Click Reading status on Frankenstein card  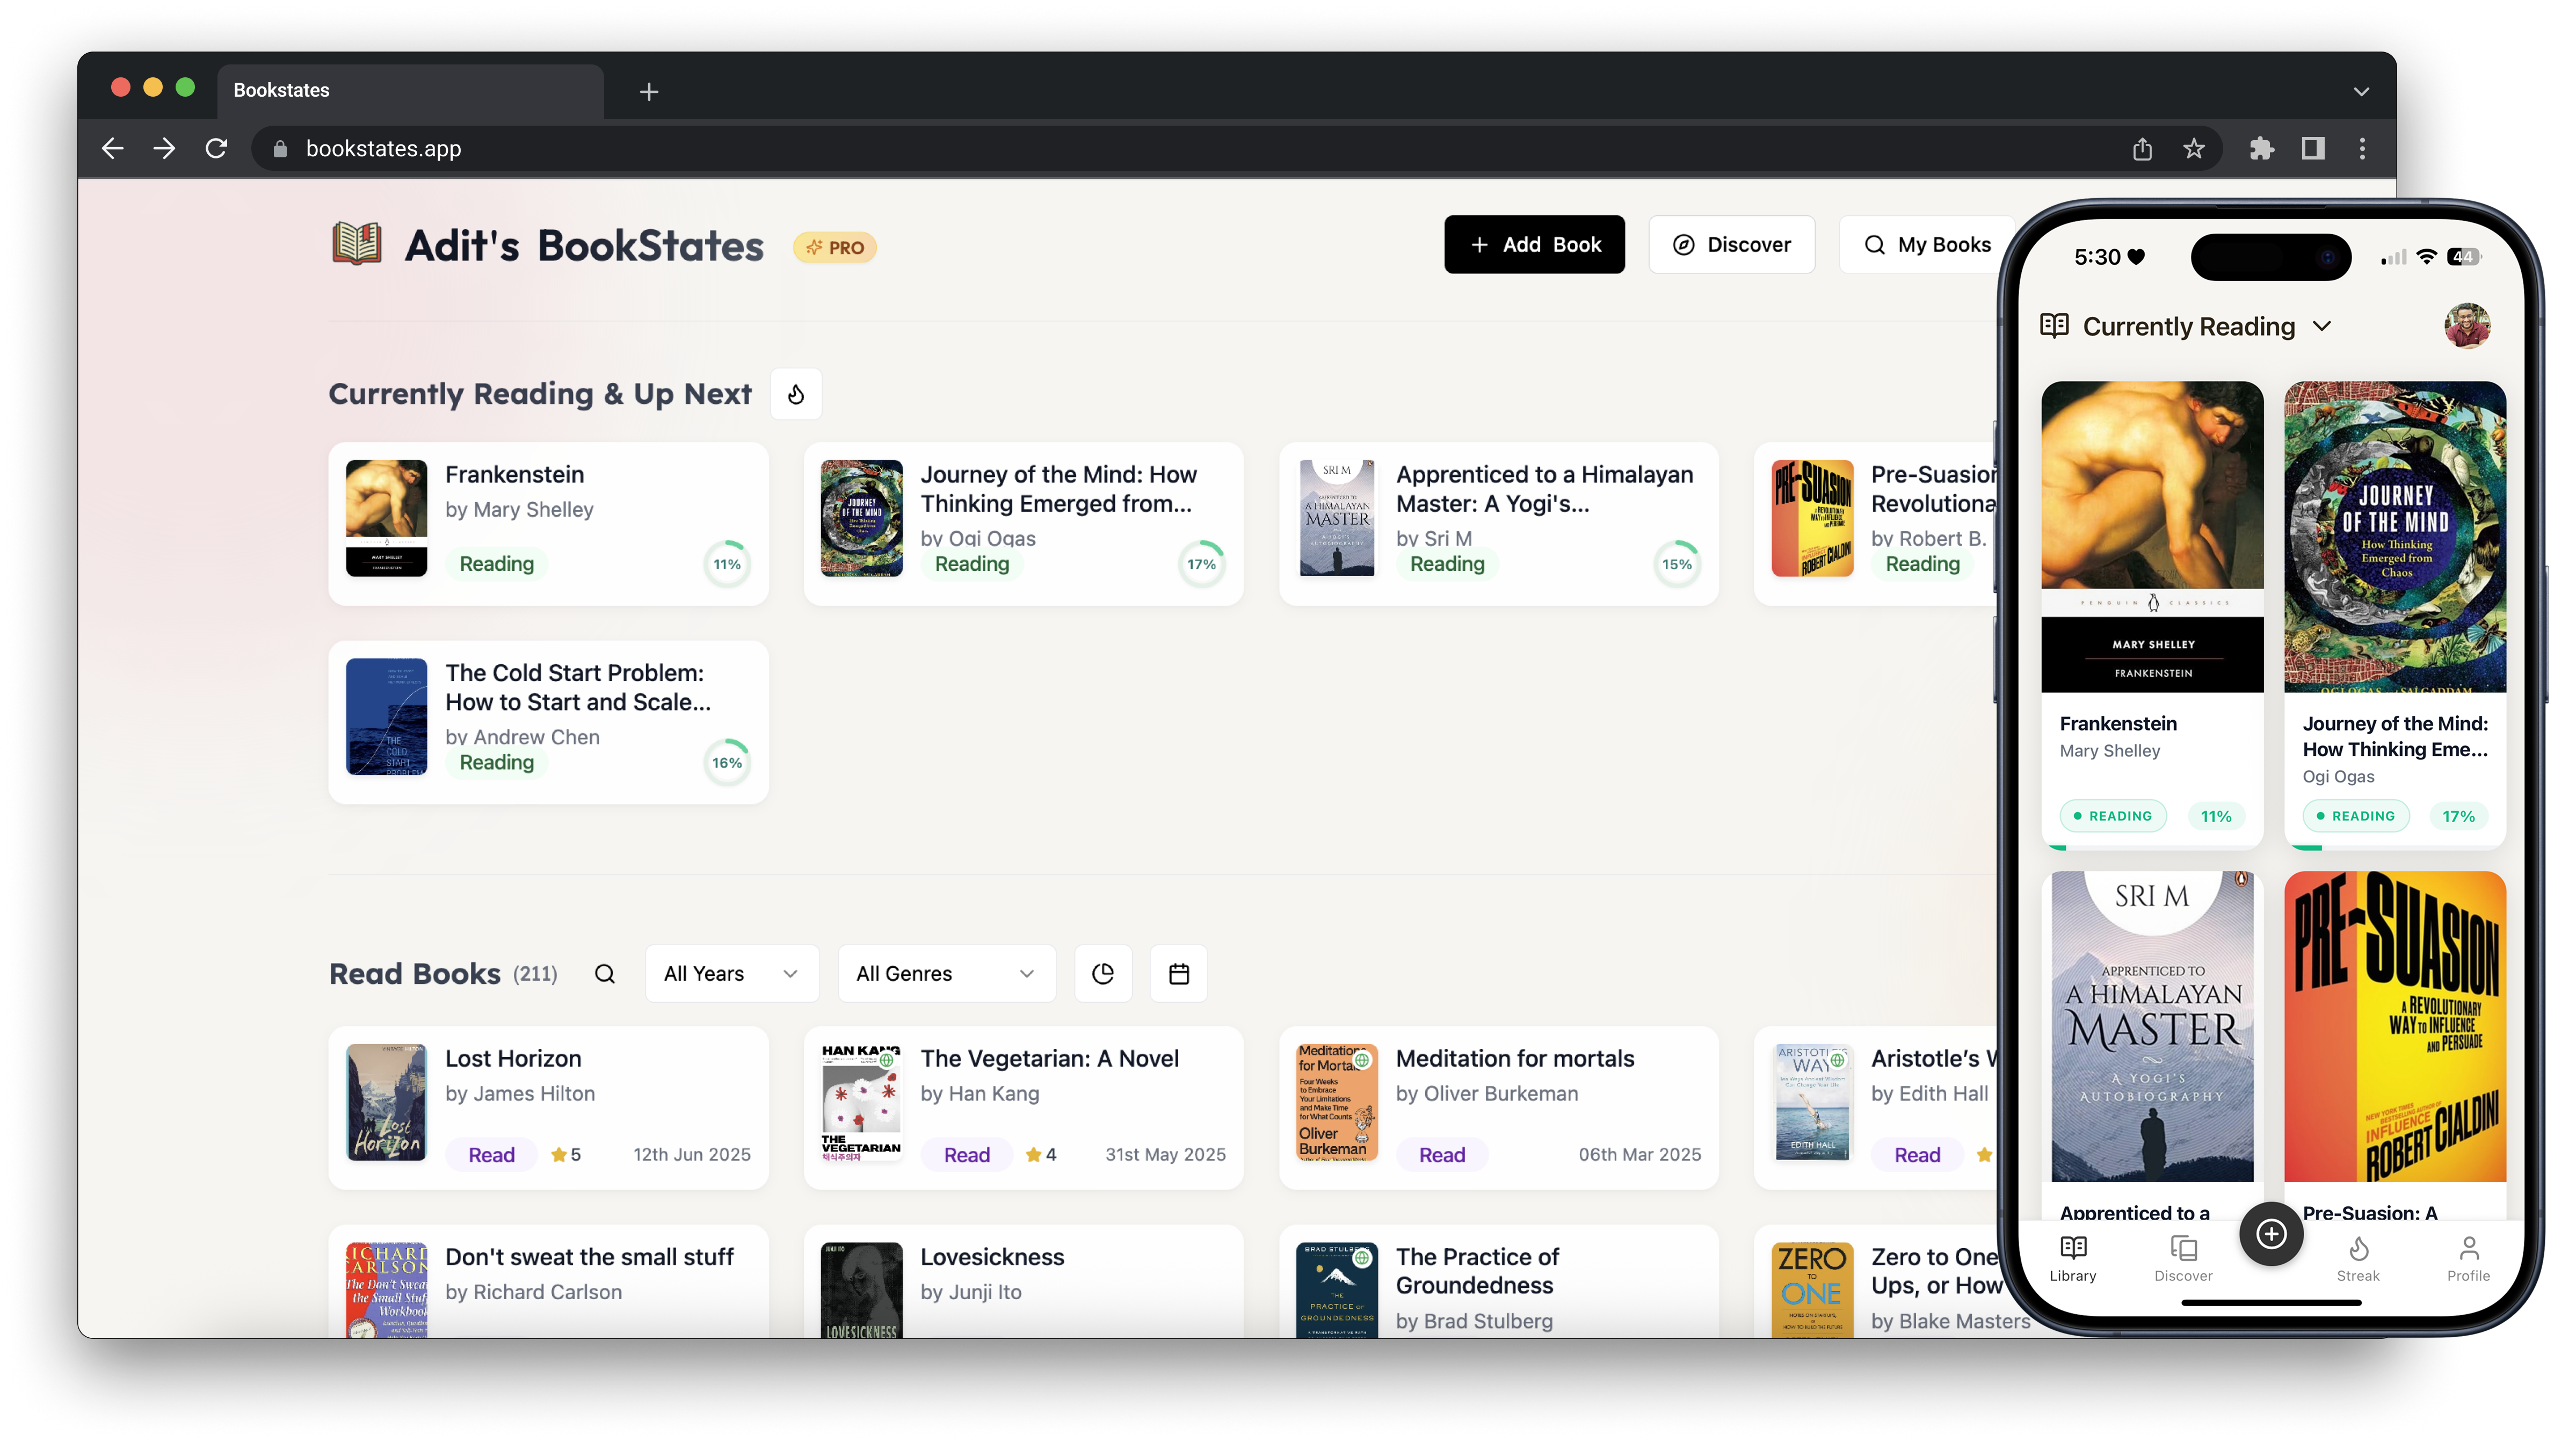tap(497, 564)
